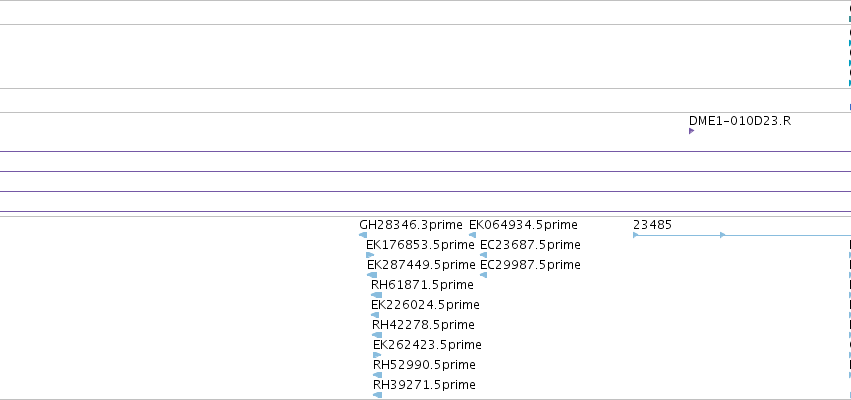Select the EC23687.5prime arrow glyph

484,255
